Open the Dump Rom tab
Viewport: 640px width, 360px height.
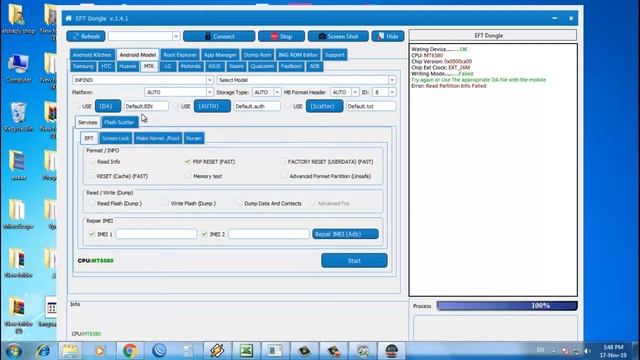tap(257, 55)
